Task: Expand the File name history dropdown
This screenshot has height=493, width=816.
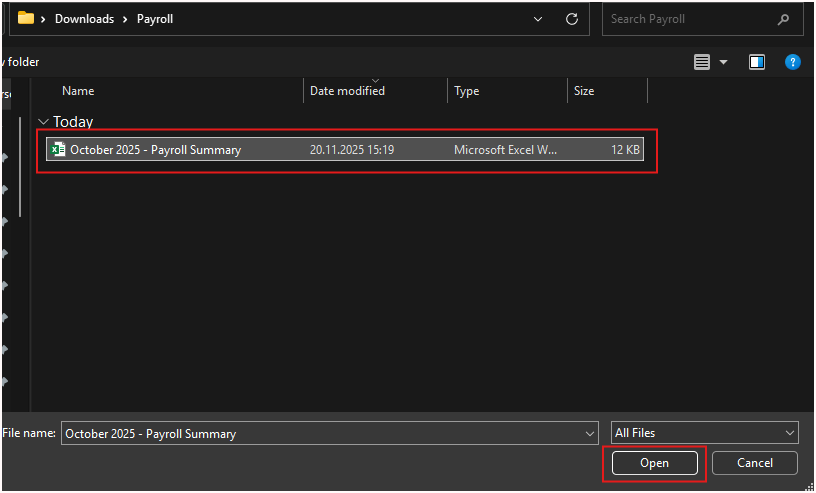Action: tap(589, 434)
